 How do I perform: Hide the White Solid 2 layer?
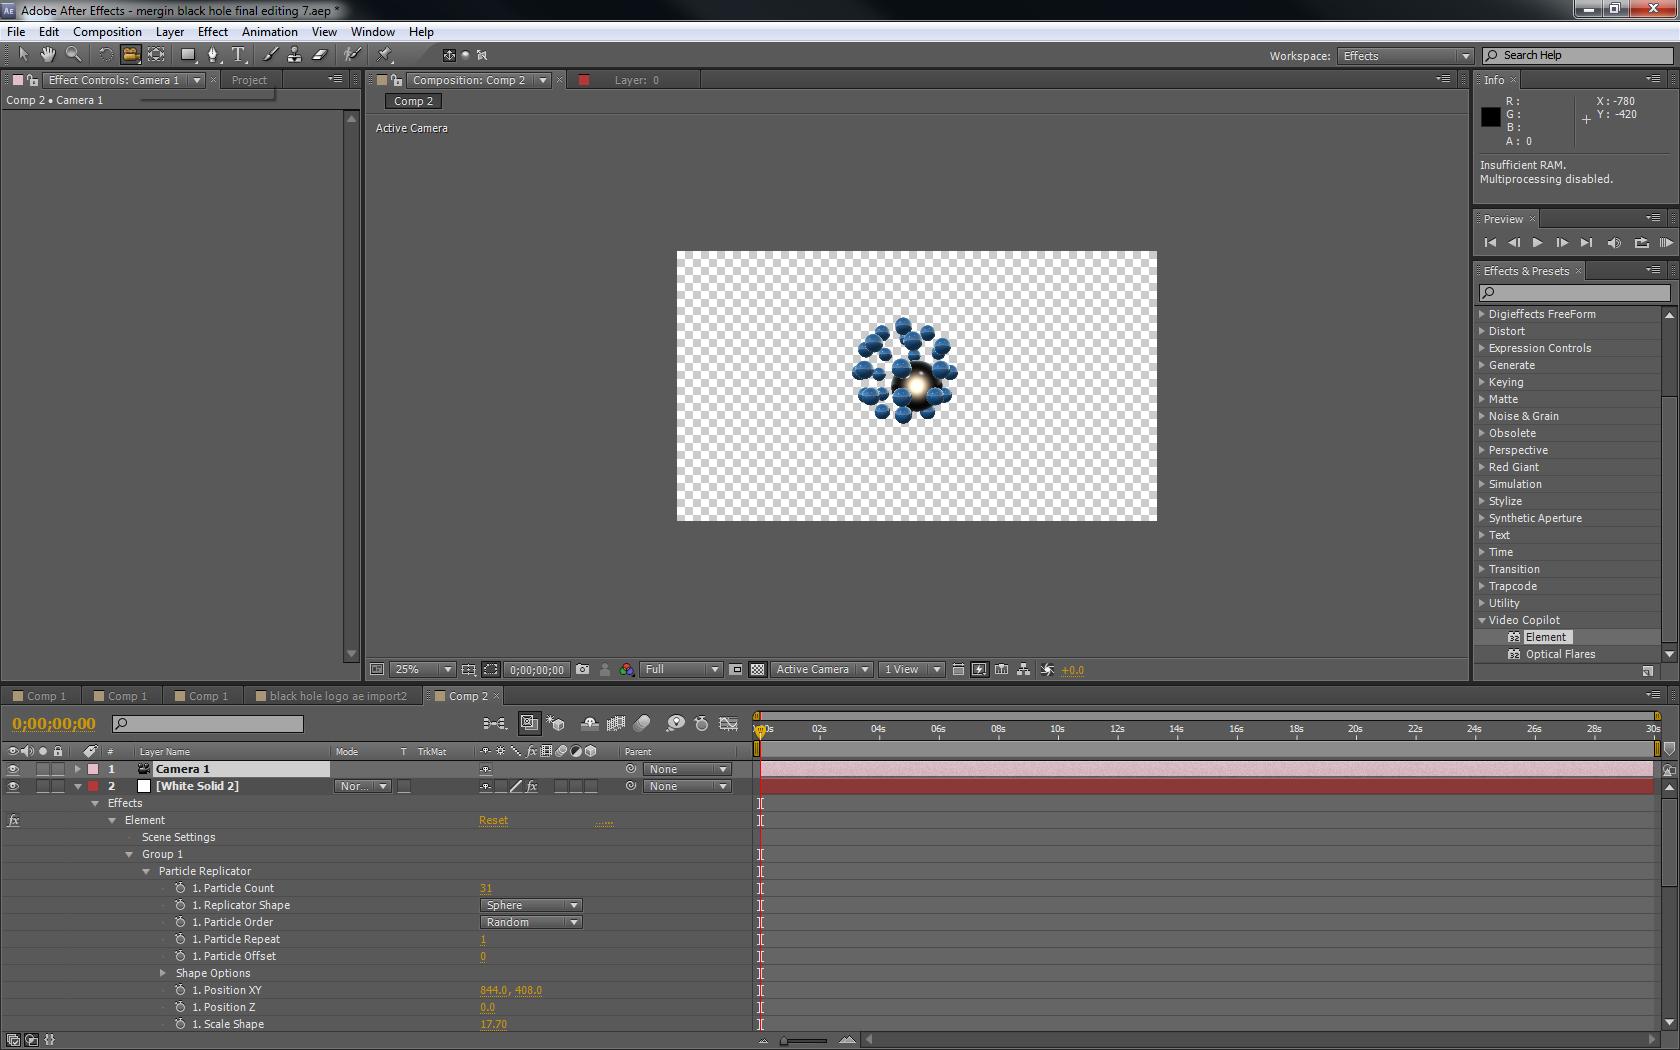click(13, 787)
